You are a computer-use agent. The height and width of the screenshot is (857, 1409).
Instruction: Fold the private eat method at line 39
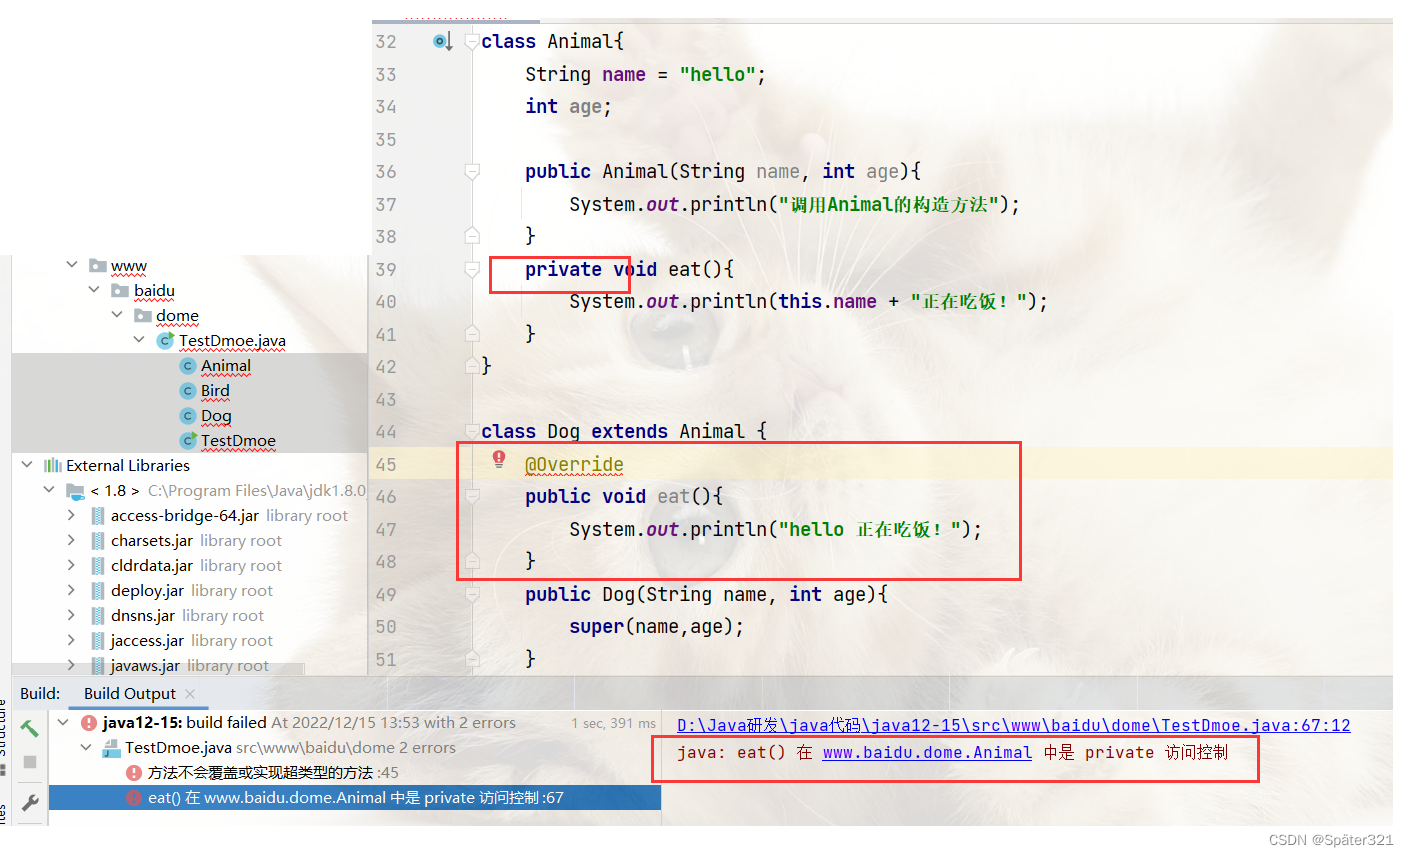tap(472, 269)
